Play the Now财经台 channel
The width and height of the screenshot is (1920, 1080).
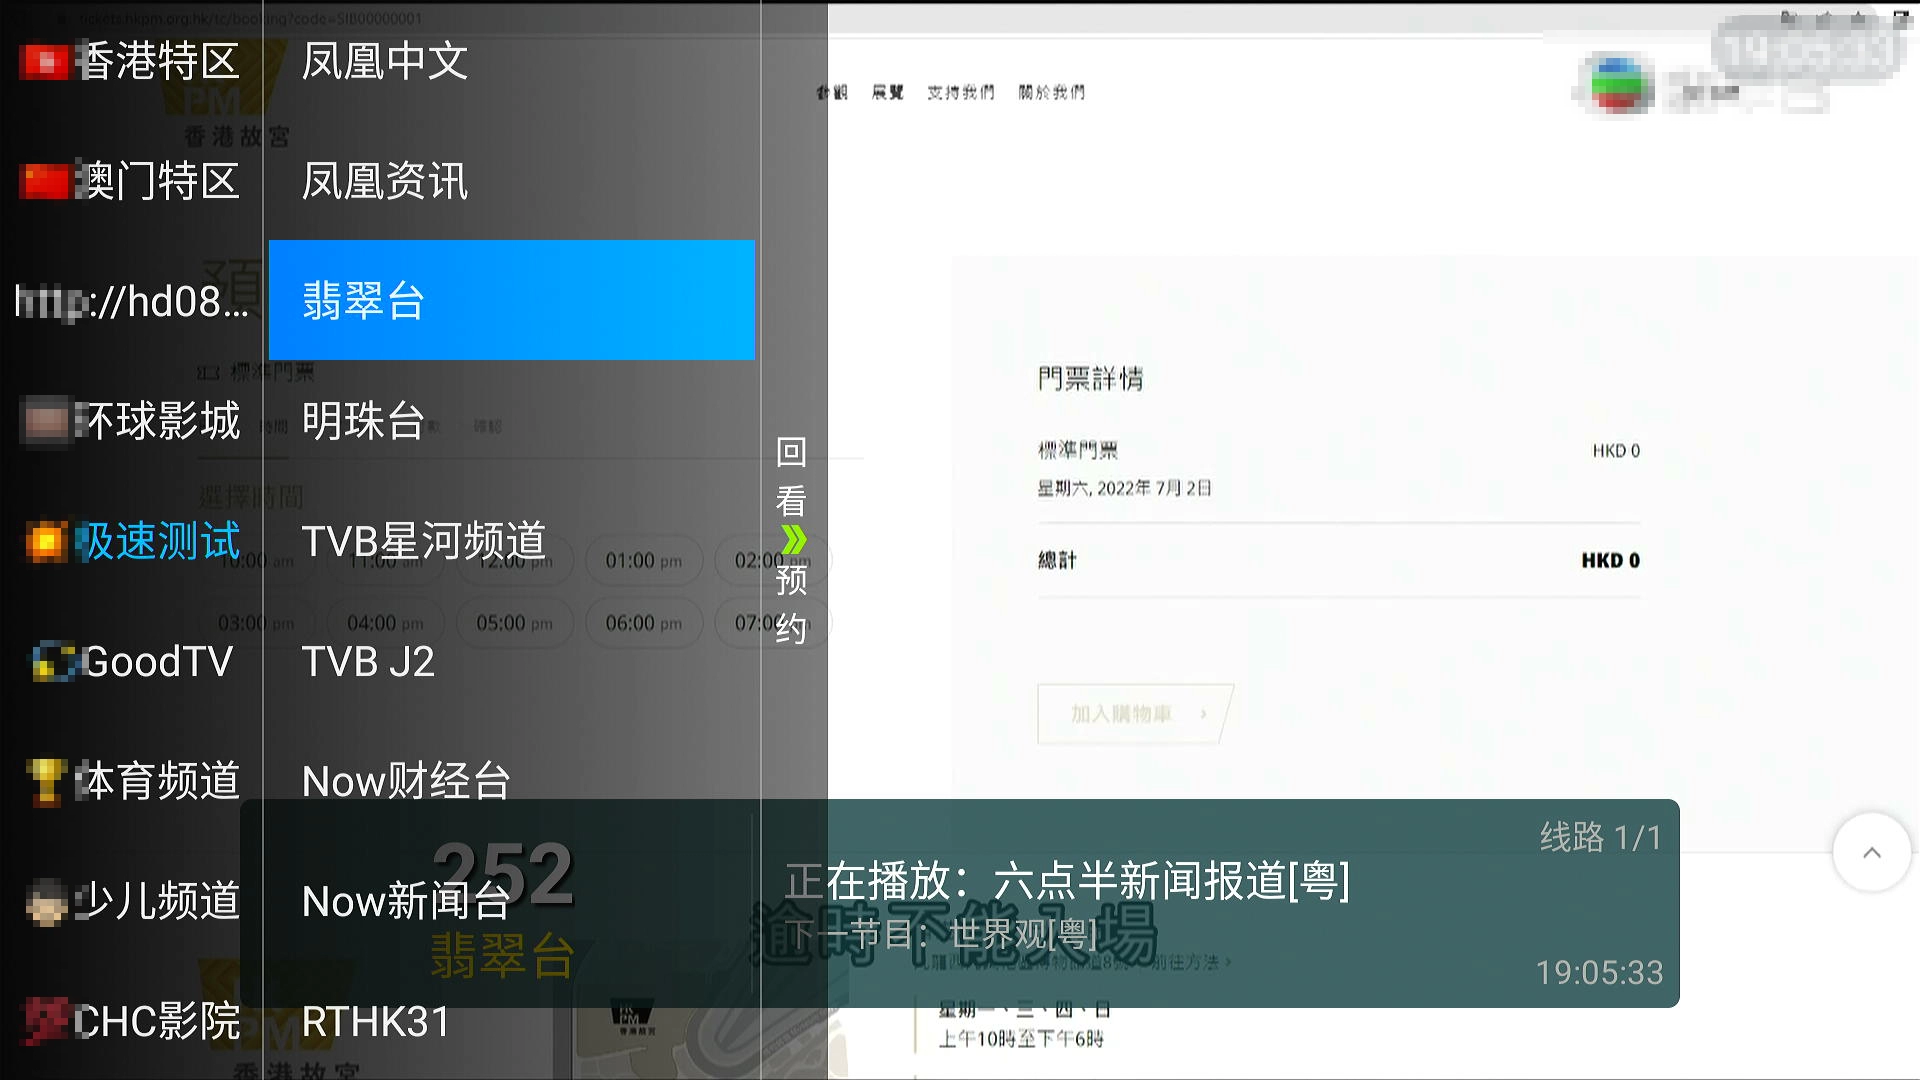512,781
